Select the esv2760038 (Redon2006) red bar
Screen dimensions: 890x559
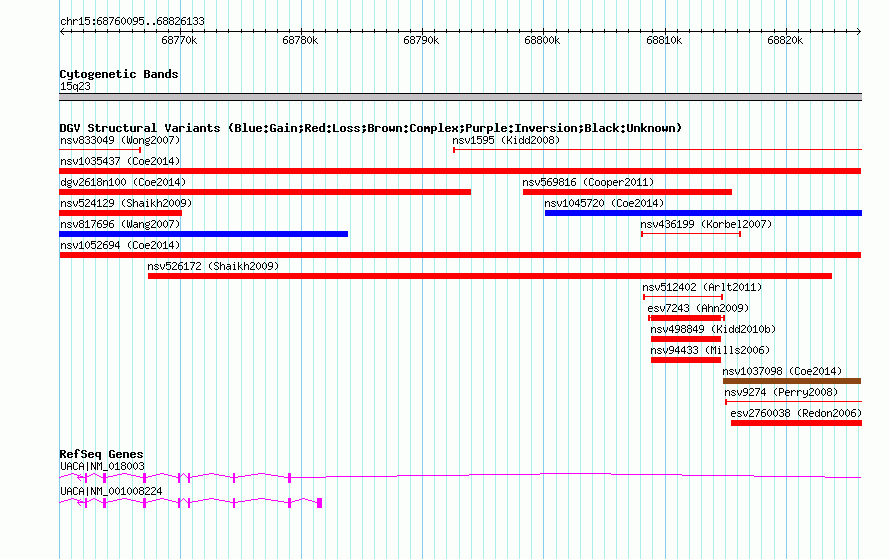[796, 423]
